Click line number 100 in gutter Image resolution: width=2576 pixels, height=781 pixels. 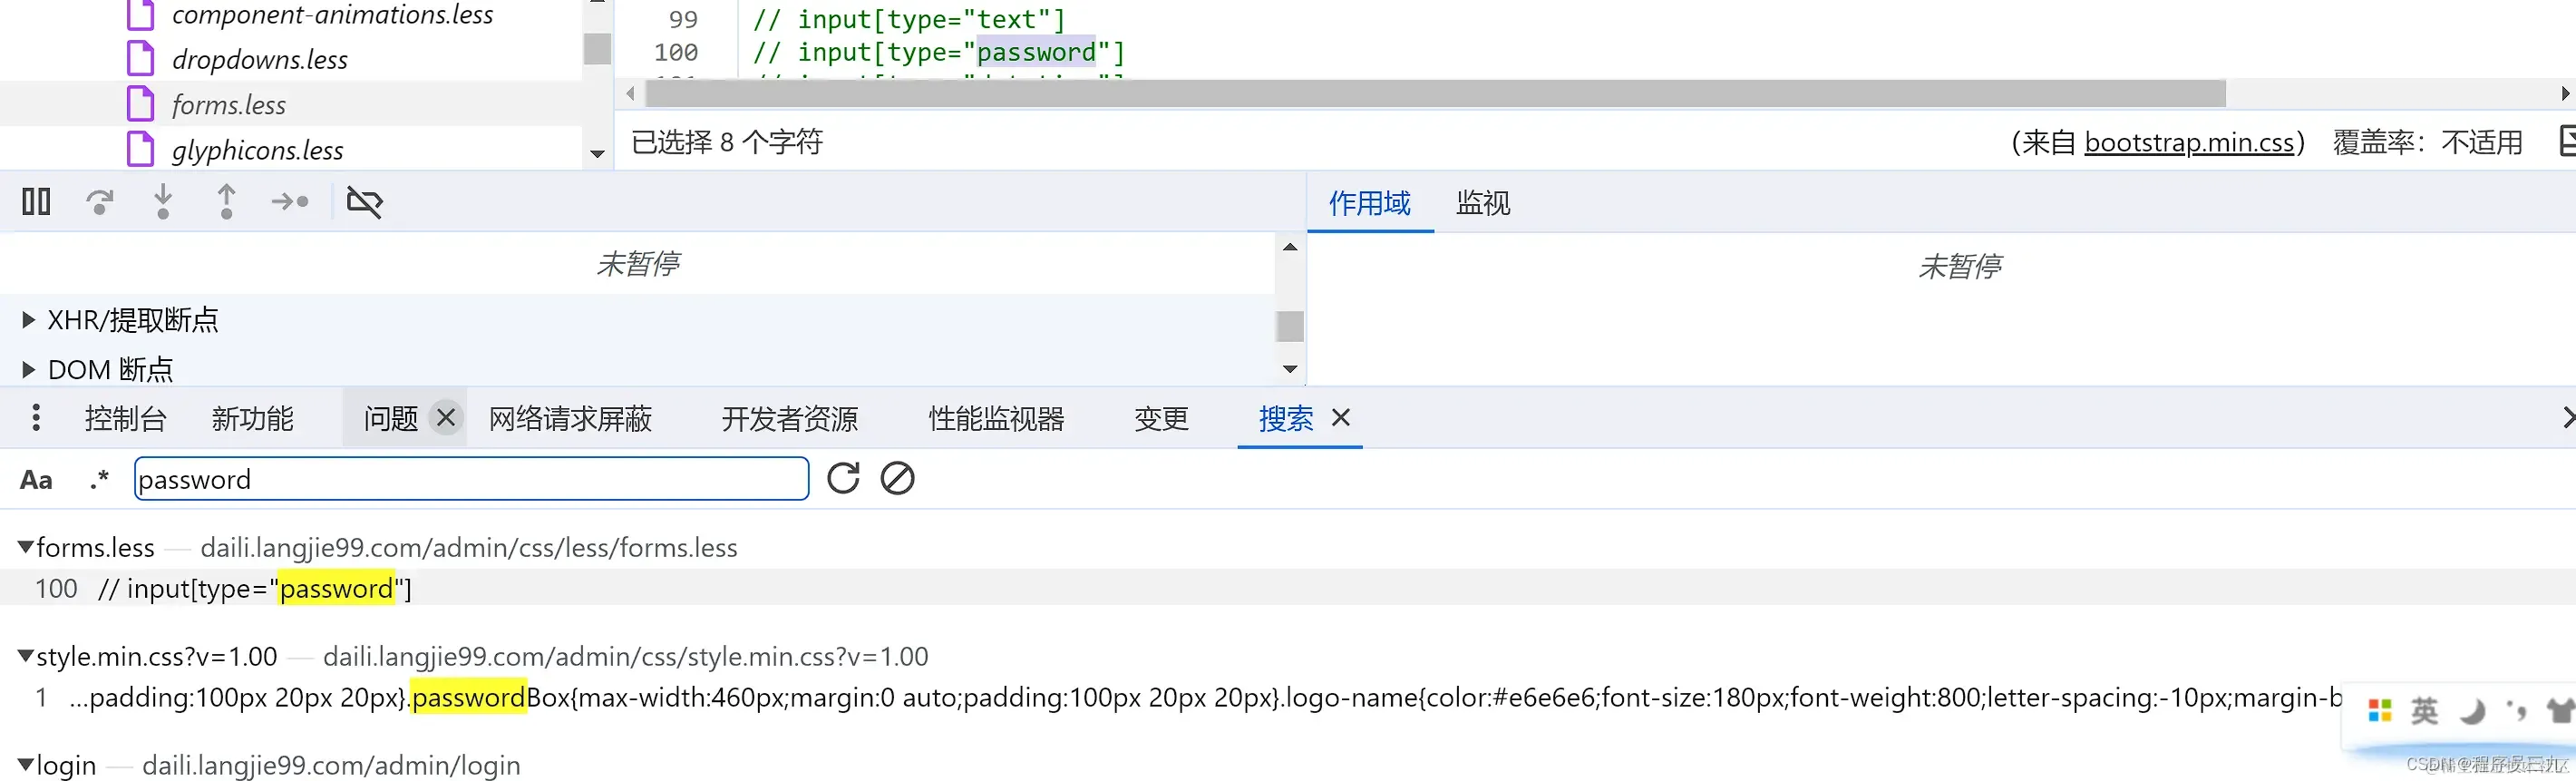tap(676, 52)
